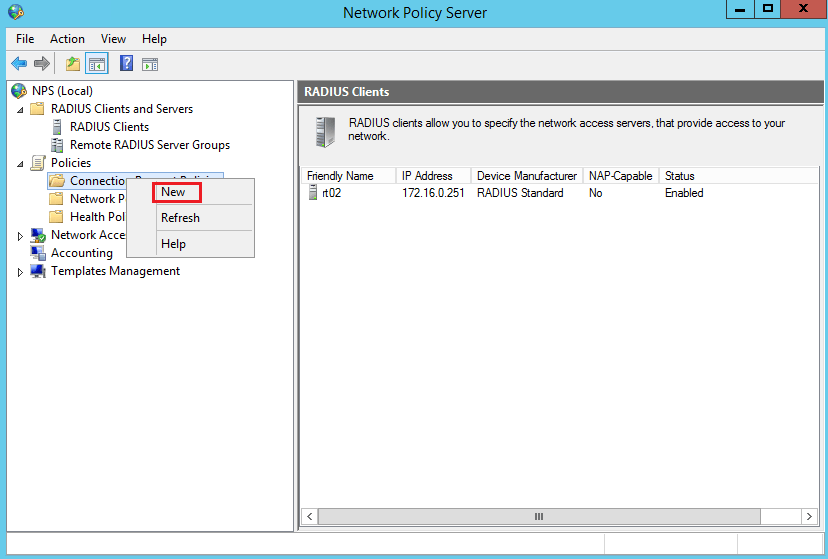Minimize the Network Policy Server window
The width and height of the screenshot is (828, 559).
point(740,10)
